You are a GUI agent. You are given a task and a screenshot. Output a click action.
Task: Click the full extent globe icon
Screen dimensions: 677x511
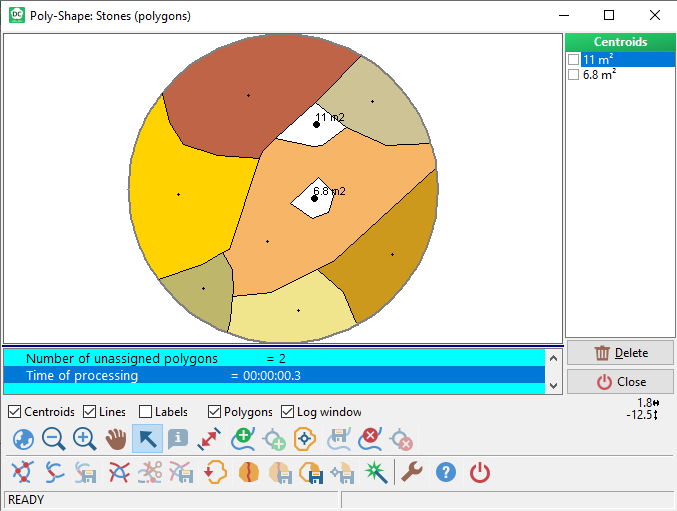[x=23, y=439]
